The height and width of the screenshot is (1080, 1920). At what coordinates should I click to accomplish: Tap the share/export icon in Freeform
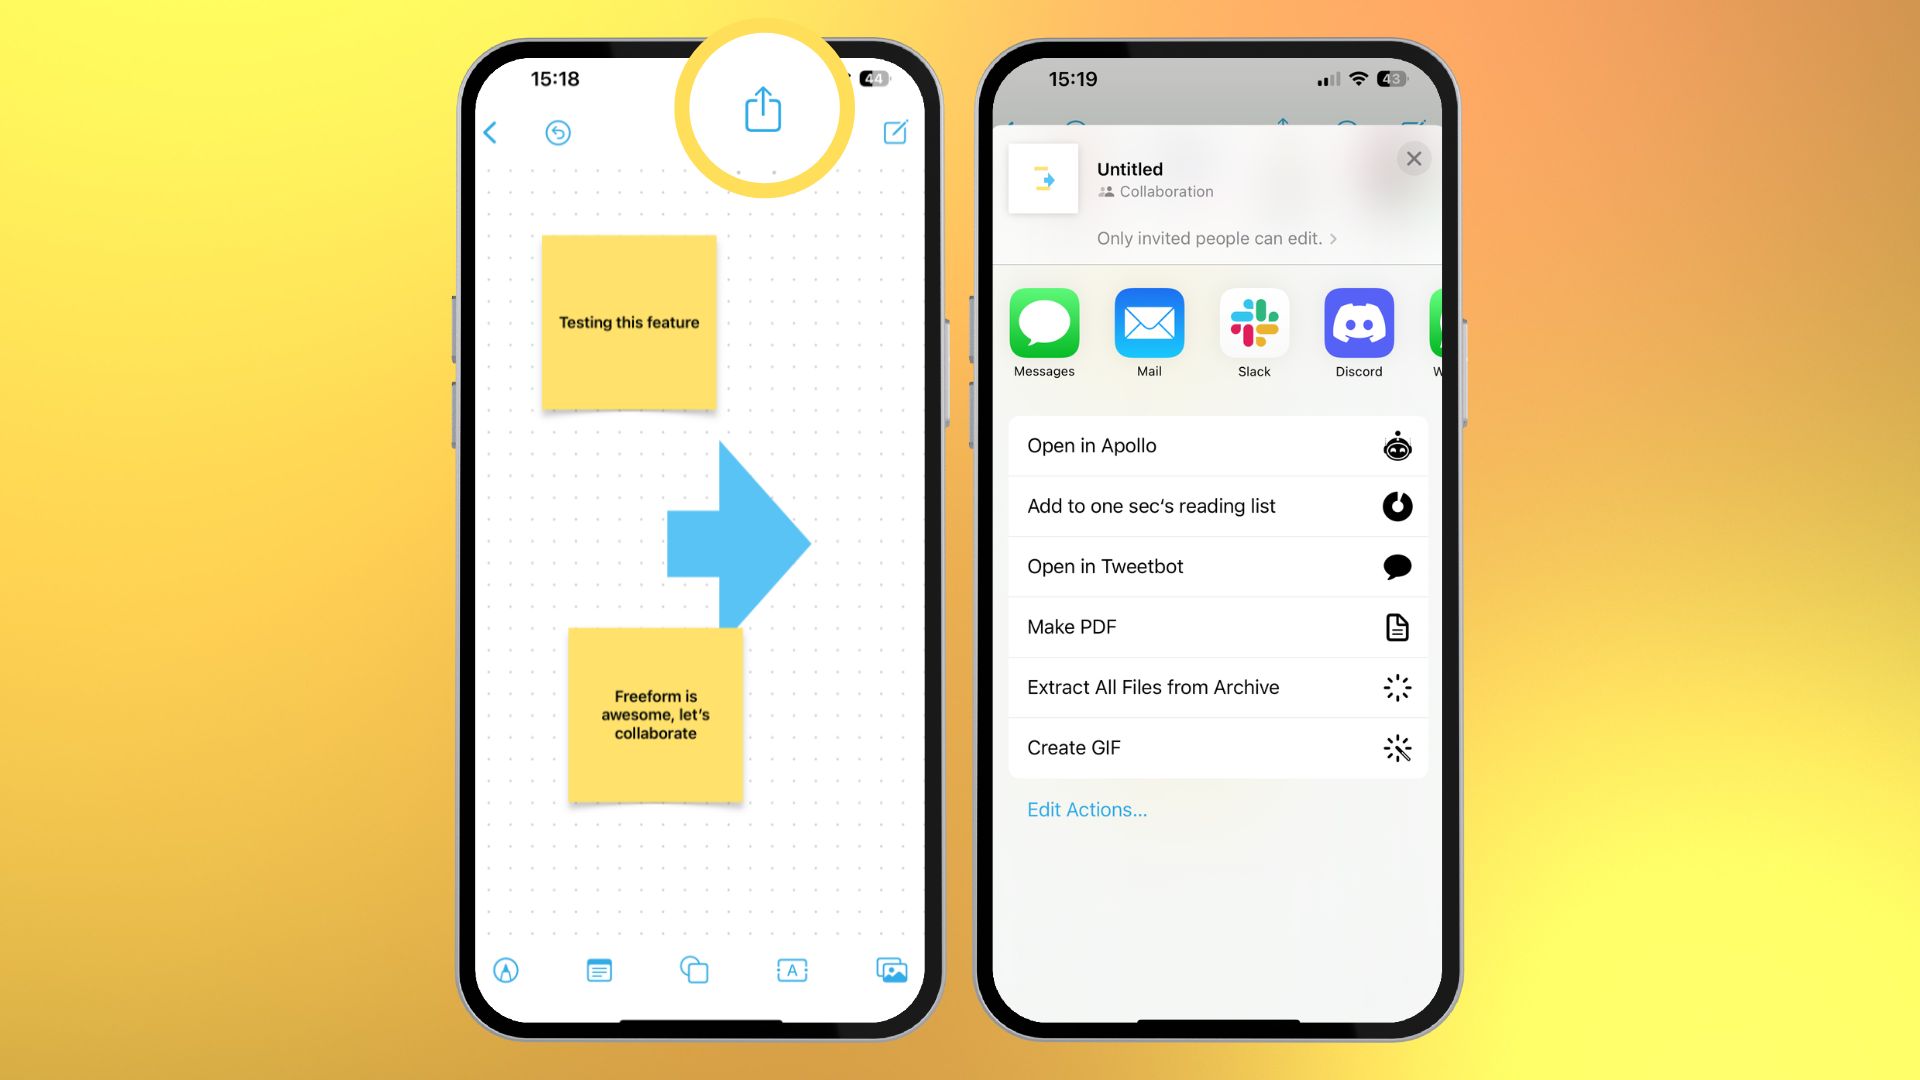pyautogui.click(x=760, y=111)
